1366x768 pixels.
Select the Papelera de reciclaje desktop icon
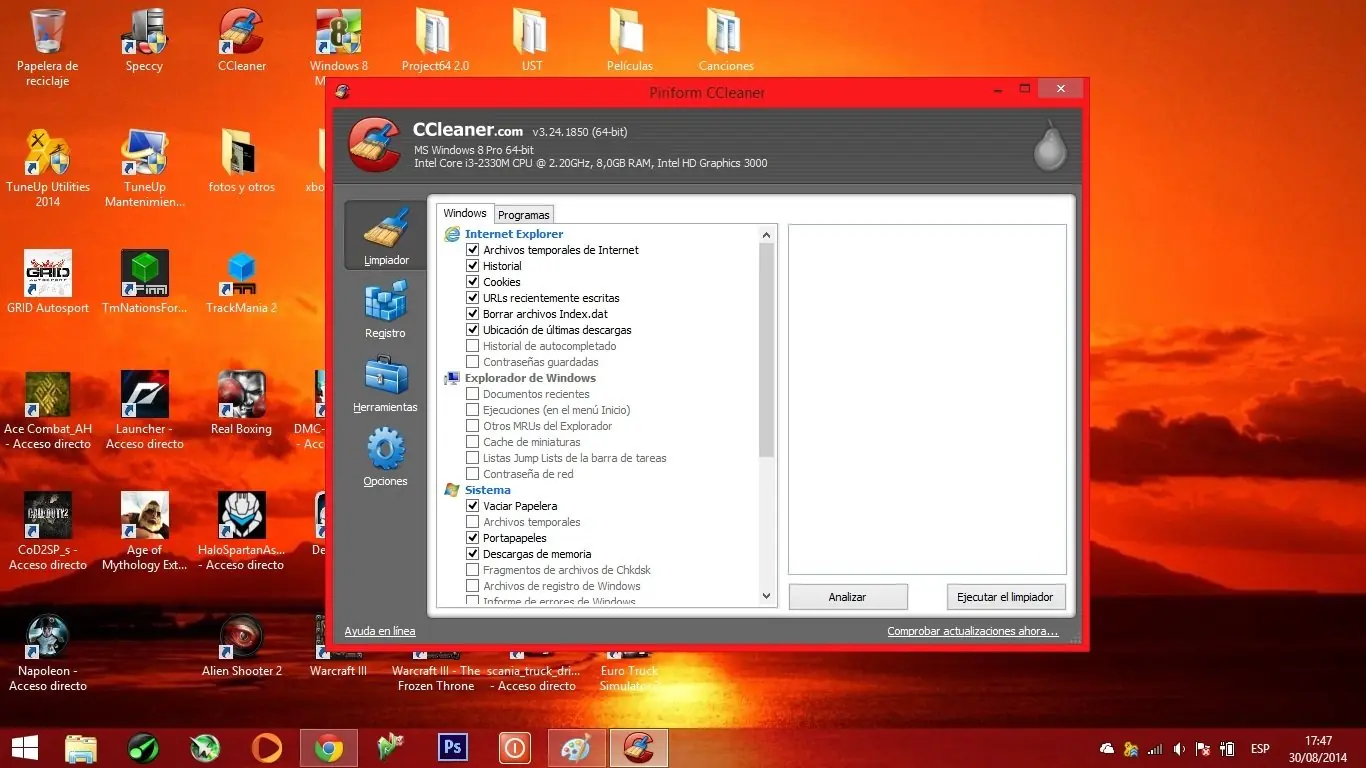(x=48, y=47)
